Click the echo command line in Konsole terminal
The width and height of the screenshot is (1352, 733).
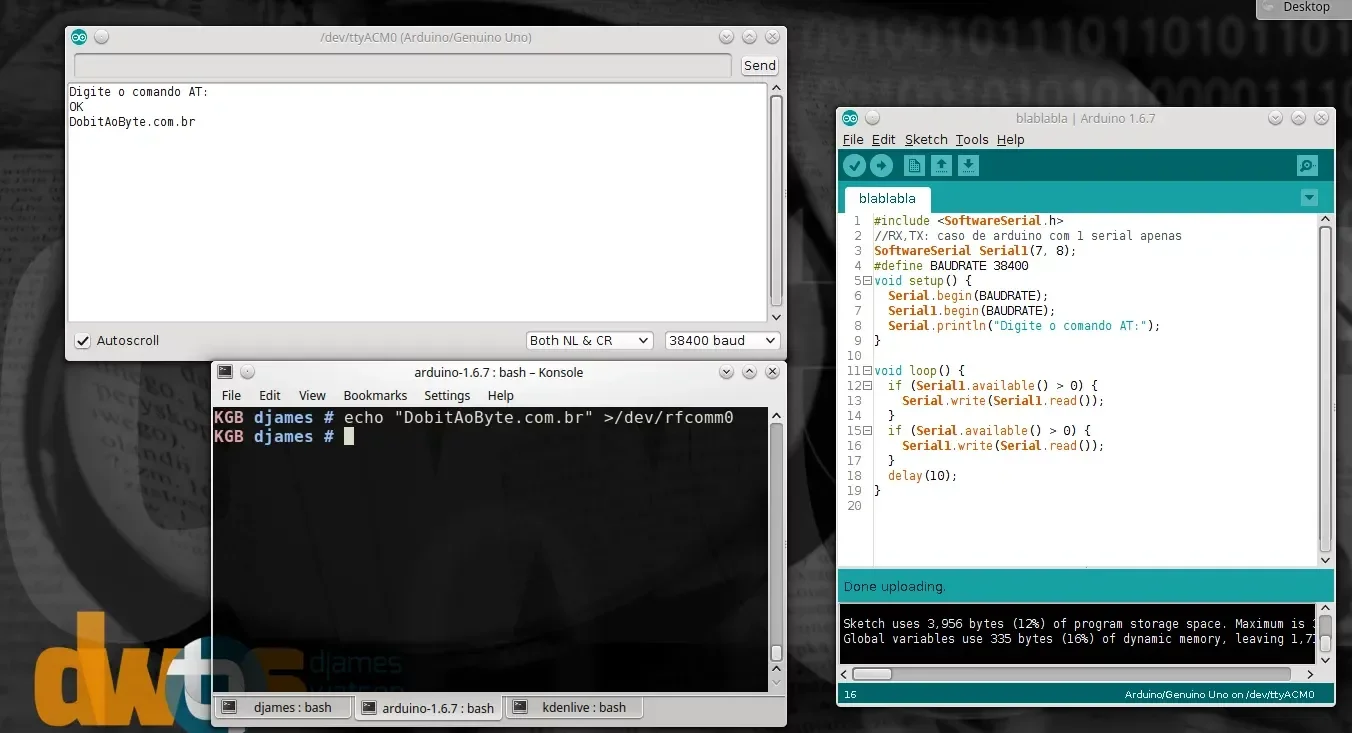click(474, 417)
